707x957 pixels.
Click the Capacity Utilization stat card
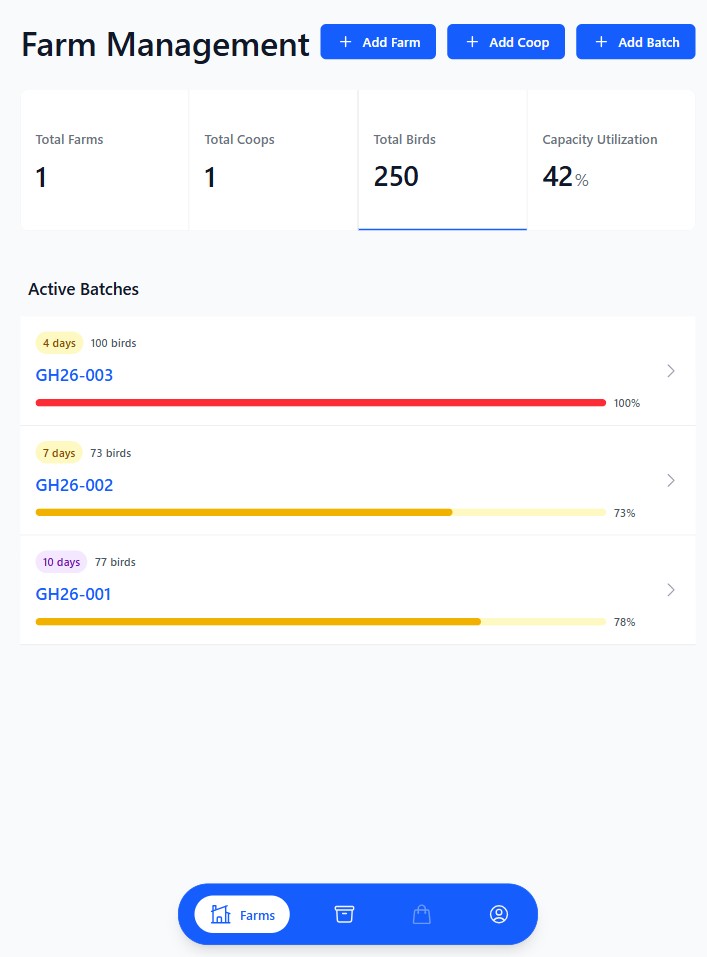pyautogui.click(x=610, y=160)
